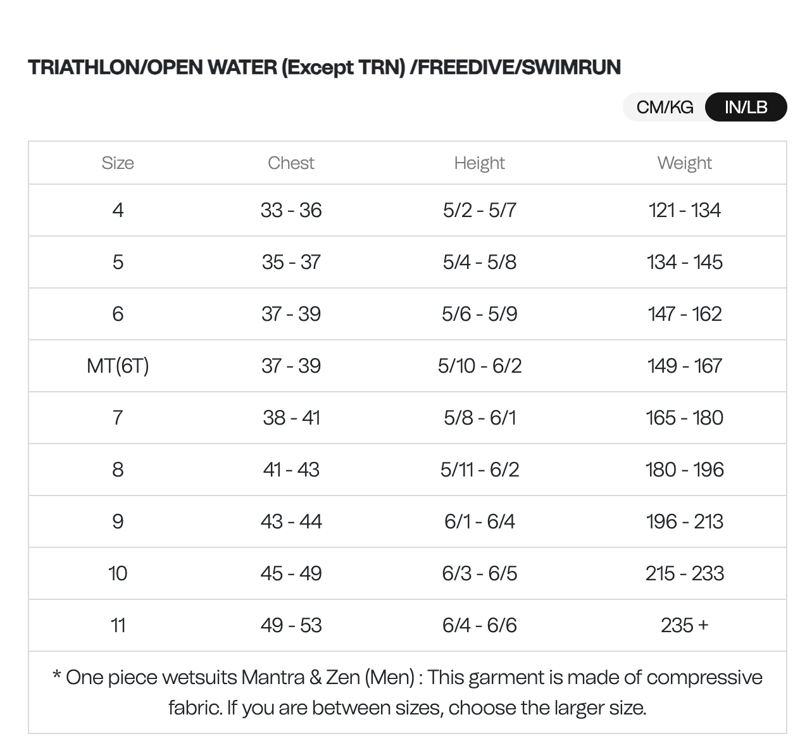Click chest range 33 - 36
Viewport: 800px width, 748px height.
291,210
